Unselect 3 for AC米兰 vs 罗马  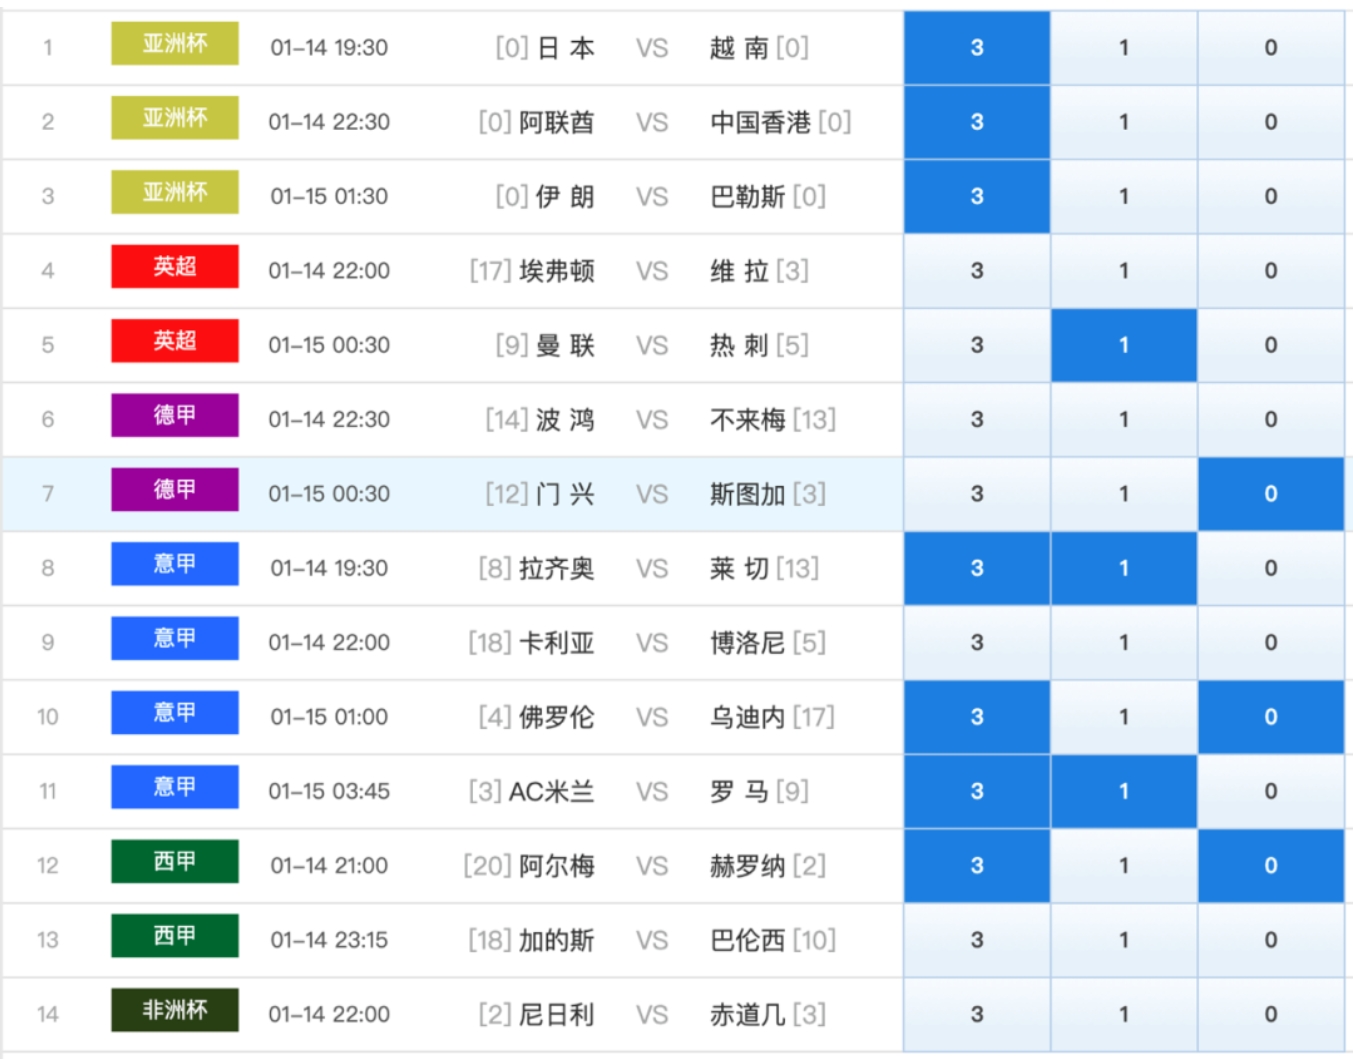coord(977,791)
